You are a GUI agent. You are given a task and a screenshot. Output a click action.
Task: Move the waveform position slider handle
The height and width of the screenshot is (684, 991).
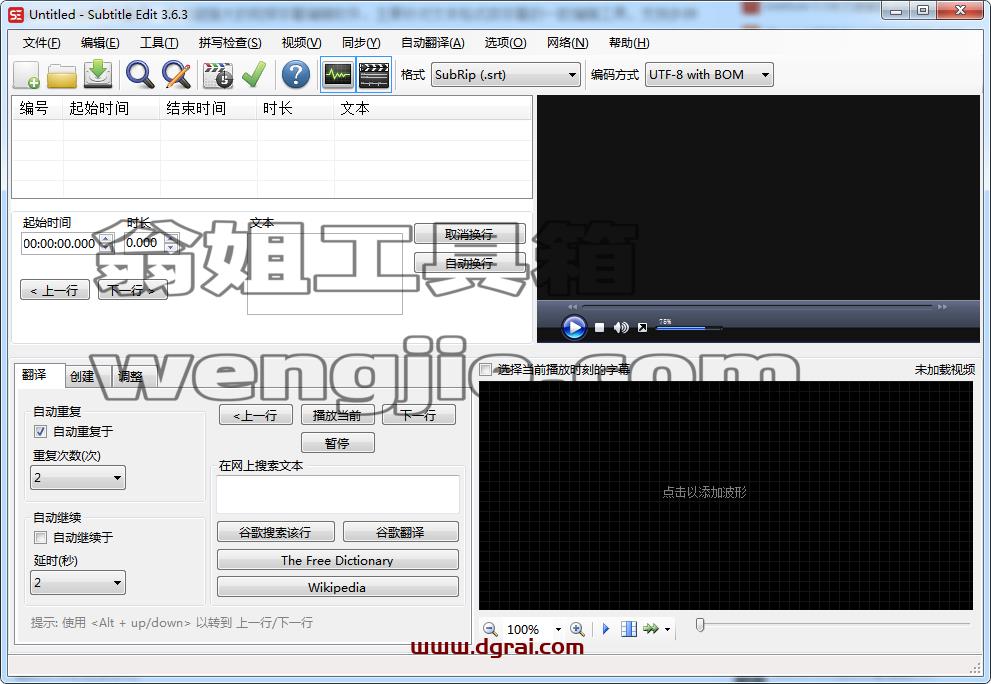pos(700,625)
